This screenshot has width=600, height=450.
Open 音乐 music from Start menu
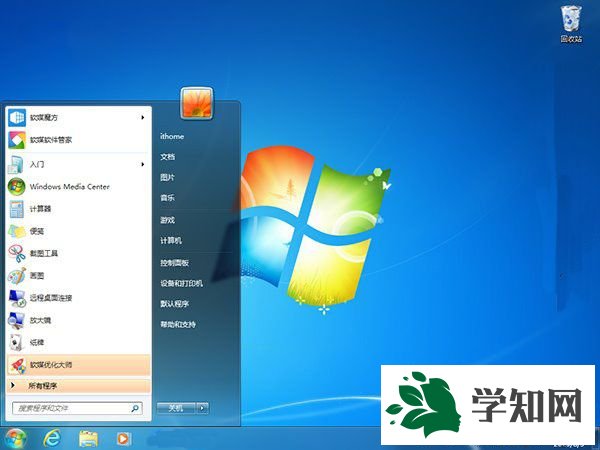point(168,198)
